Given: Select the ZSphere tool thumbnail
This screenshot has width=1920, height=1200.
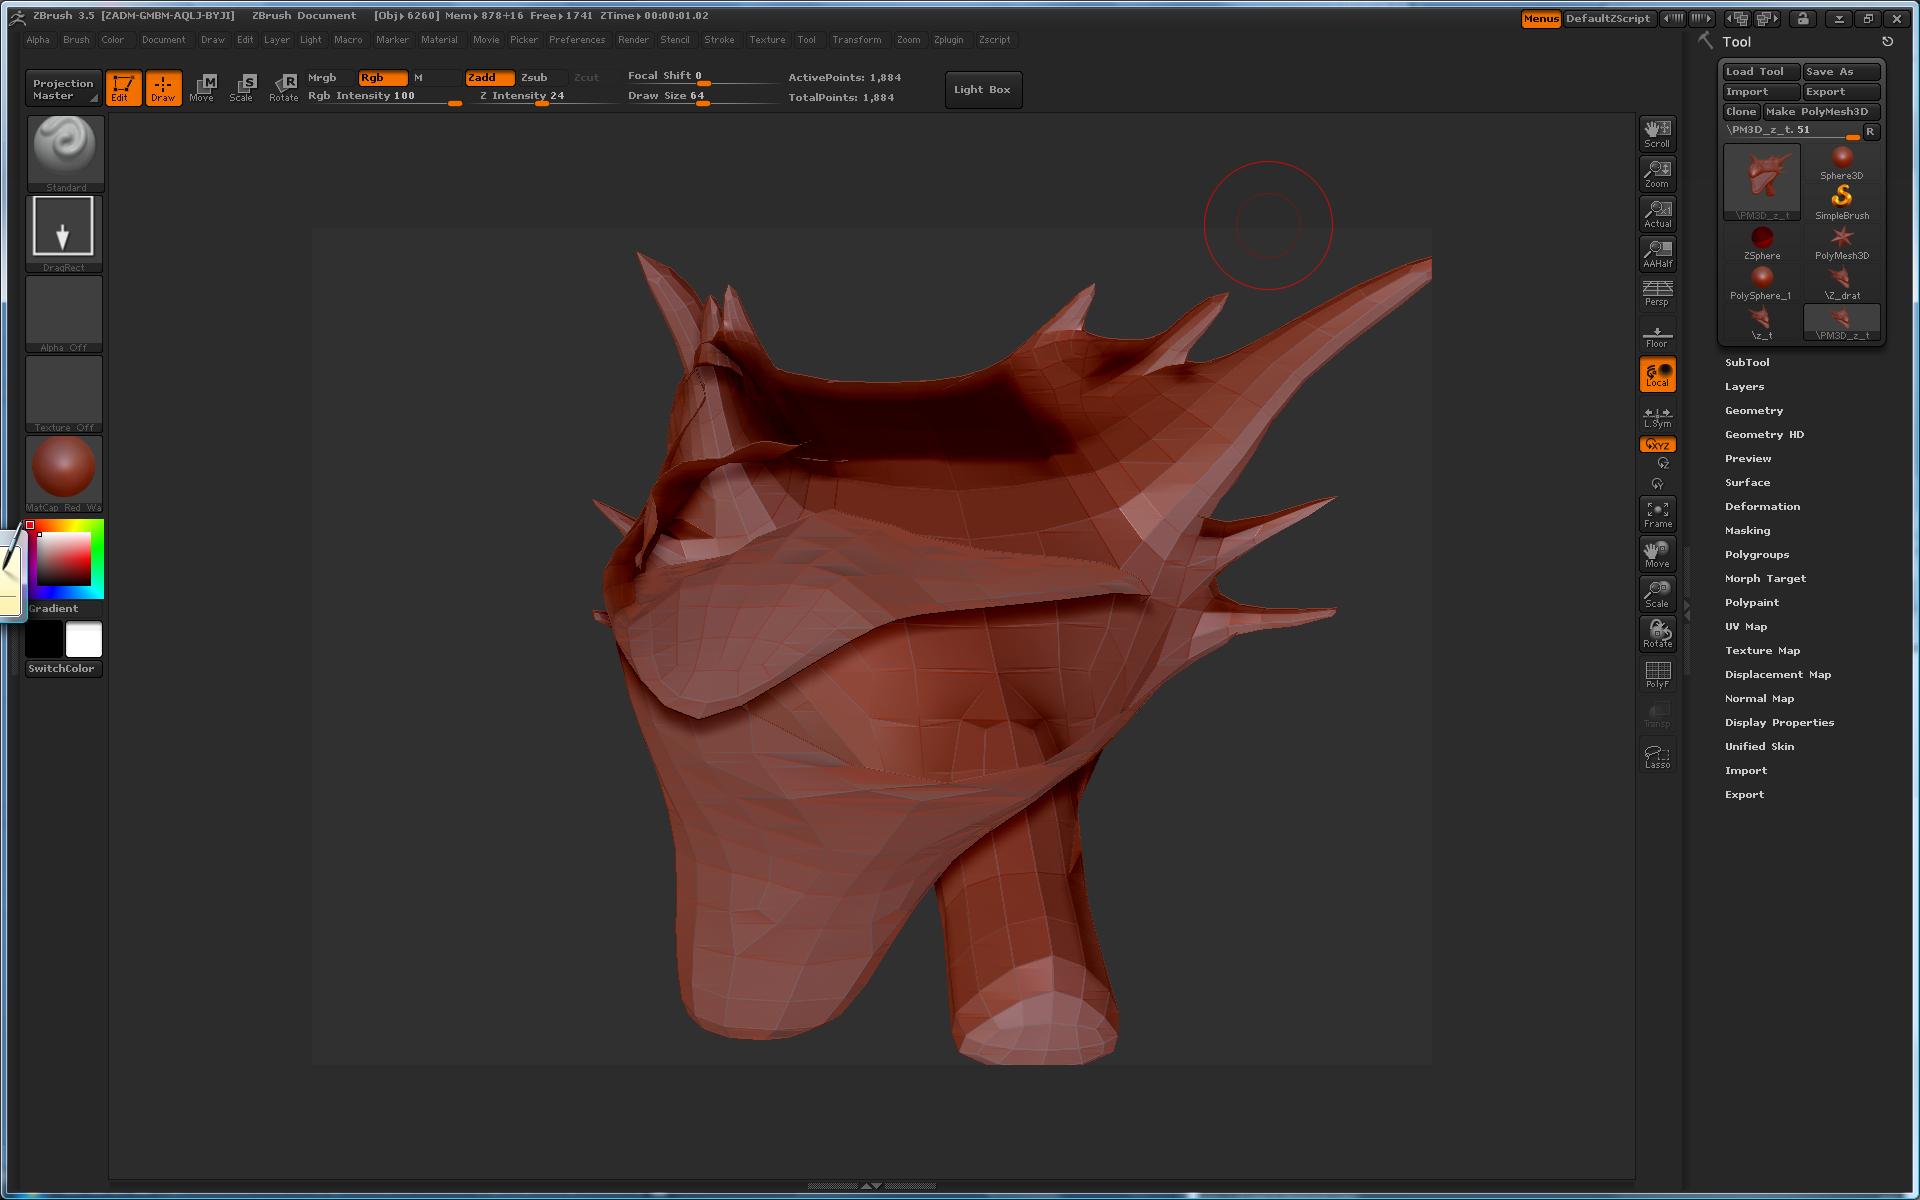Looking at the screenshot, I should tap(1761, 240).
